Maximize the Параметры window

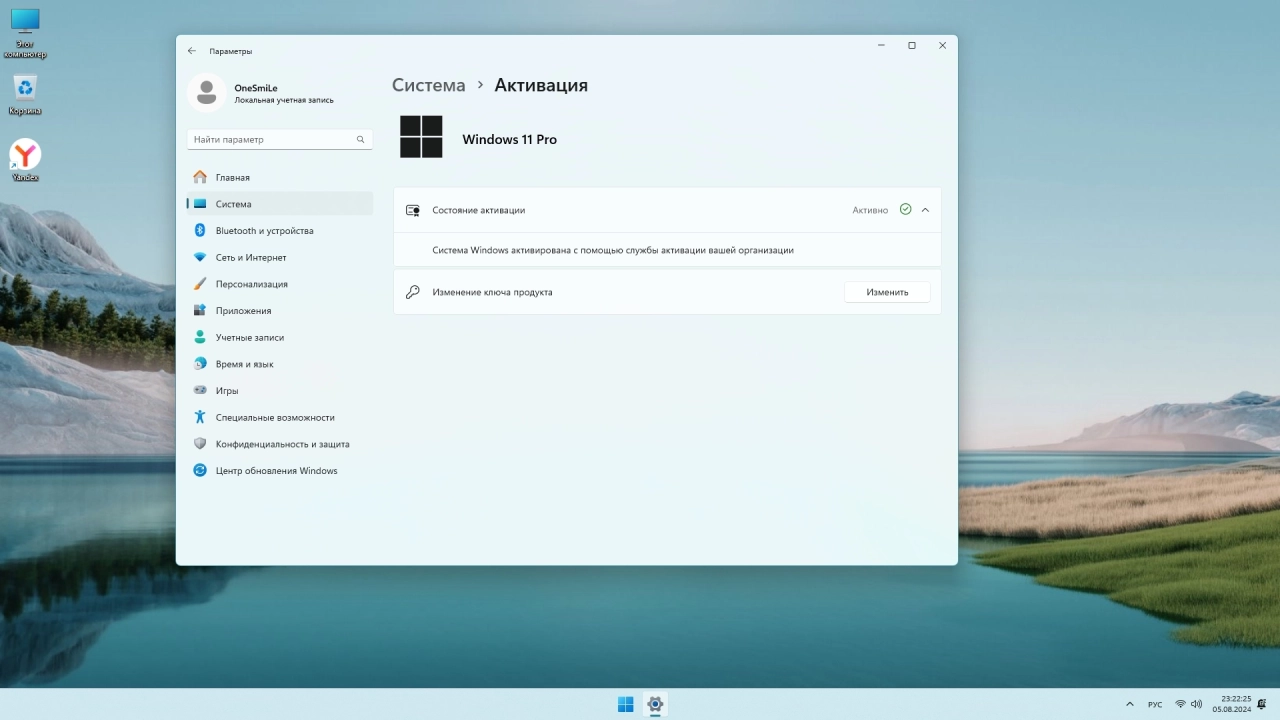point(911,45)
